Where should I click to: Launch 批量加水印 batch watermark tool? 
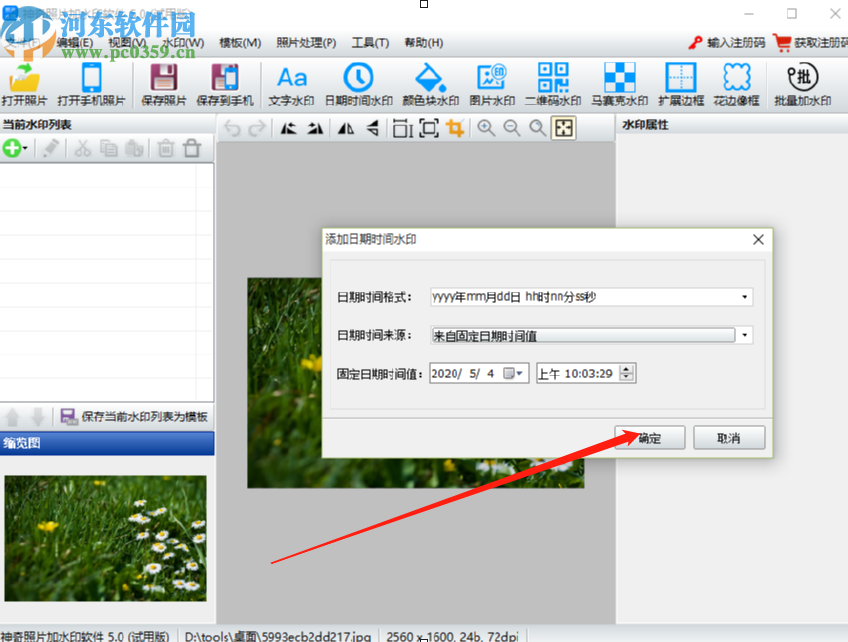click(803, 84)
